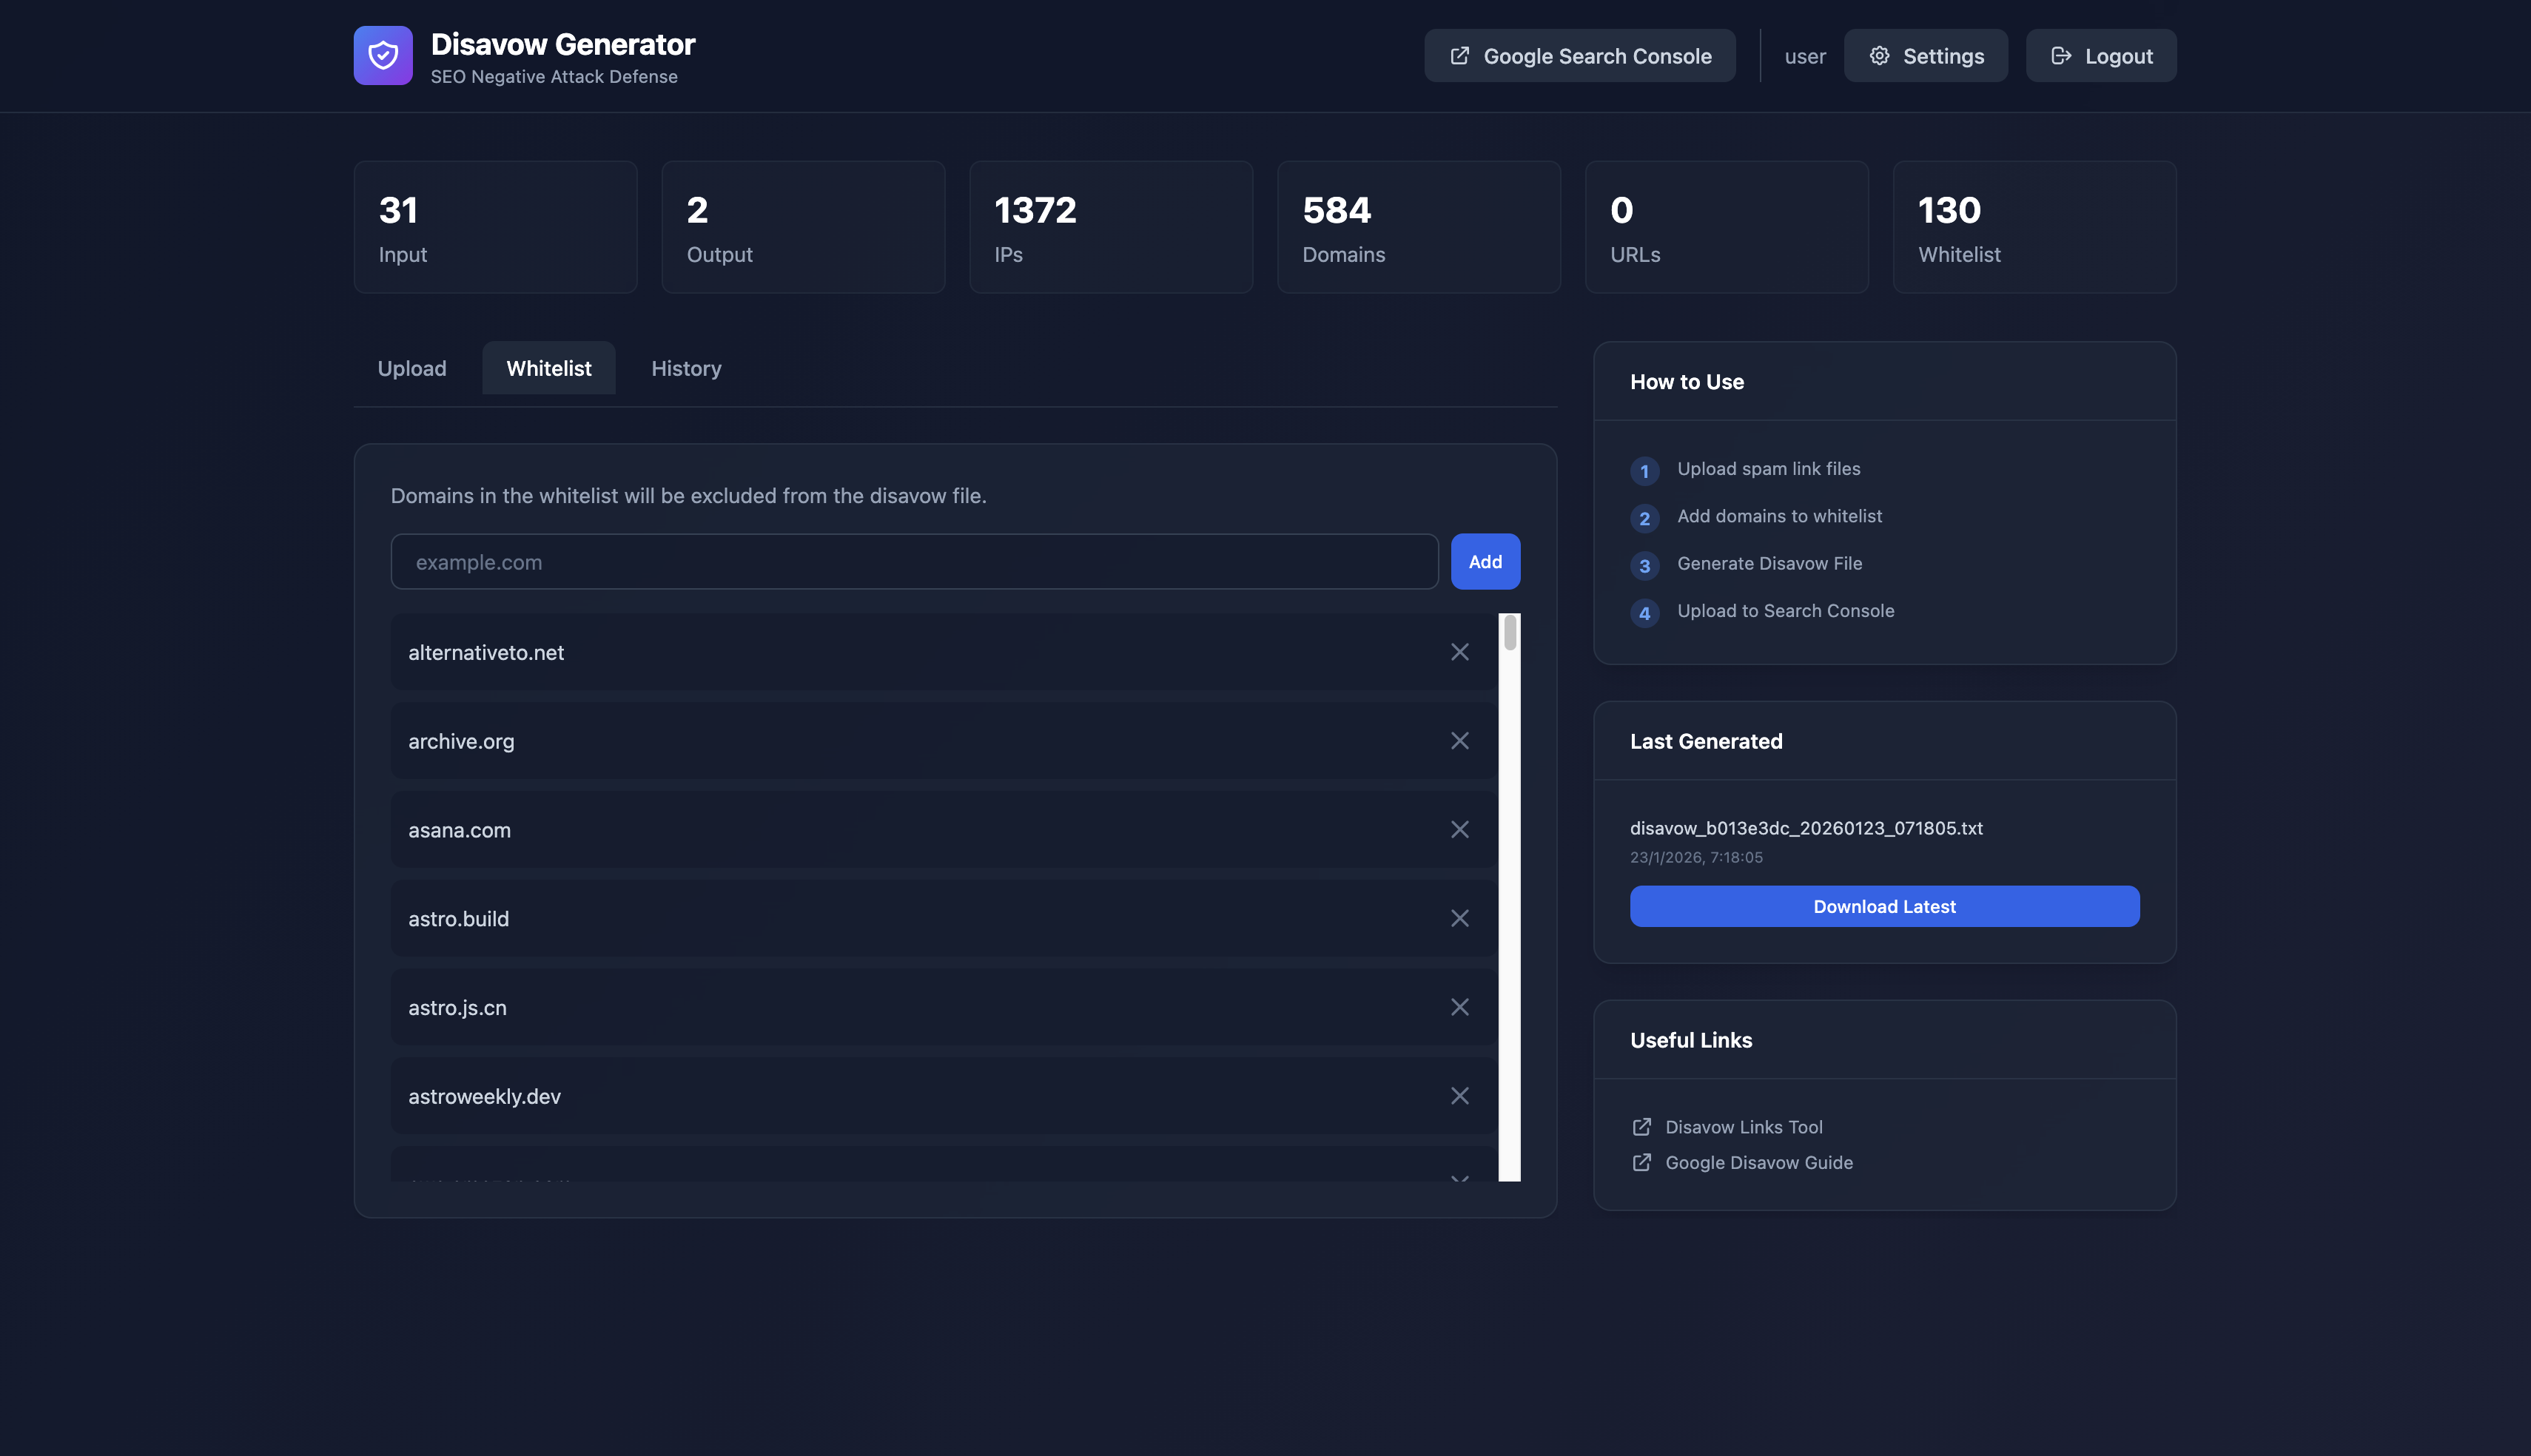This screenshot has width=2531, height=1456.
Task: Open the Google Disavow Guide link
Action: pos(1758,1162)
